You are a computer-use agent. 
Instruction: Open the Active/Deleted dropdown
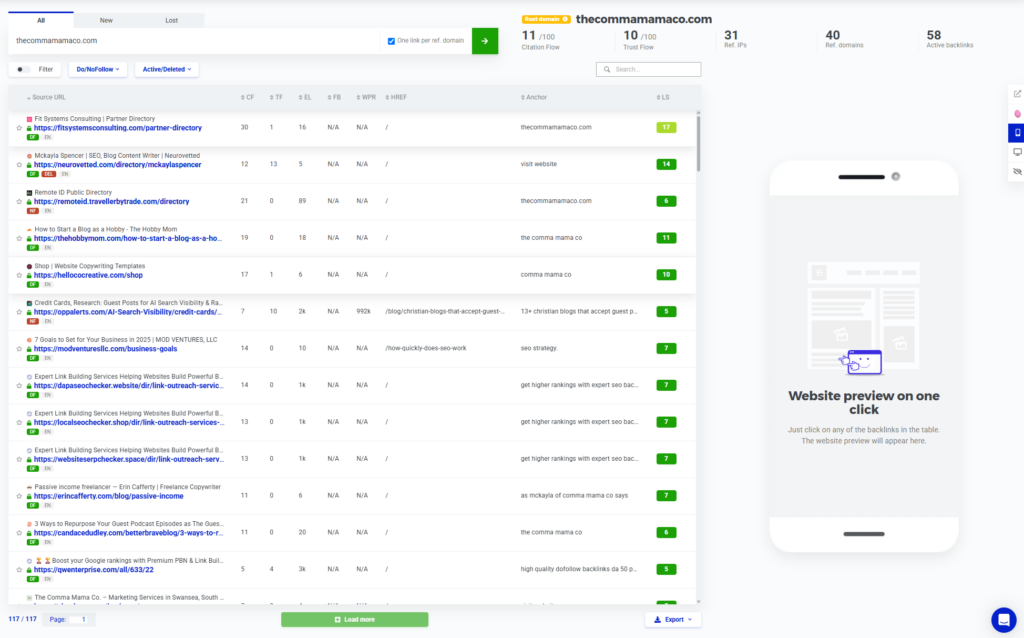[167, 69]
